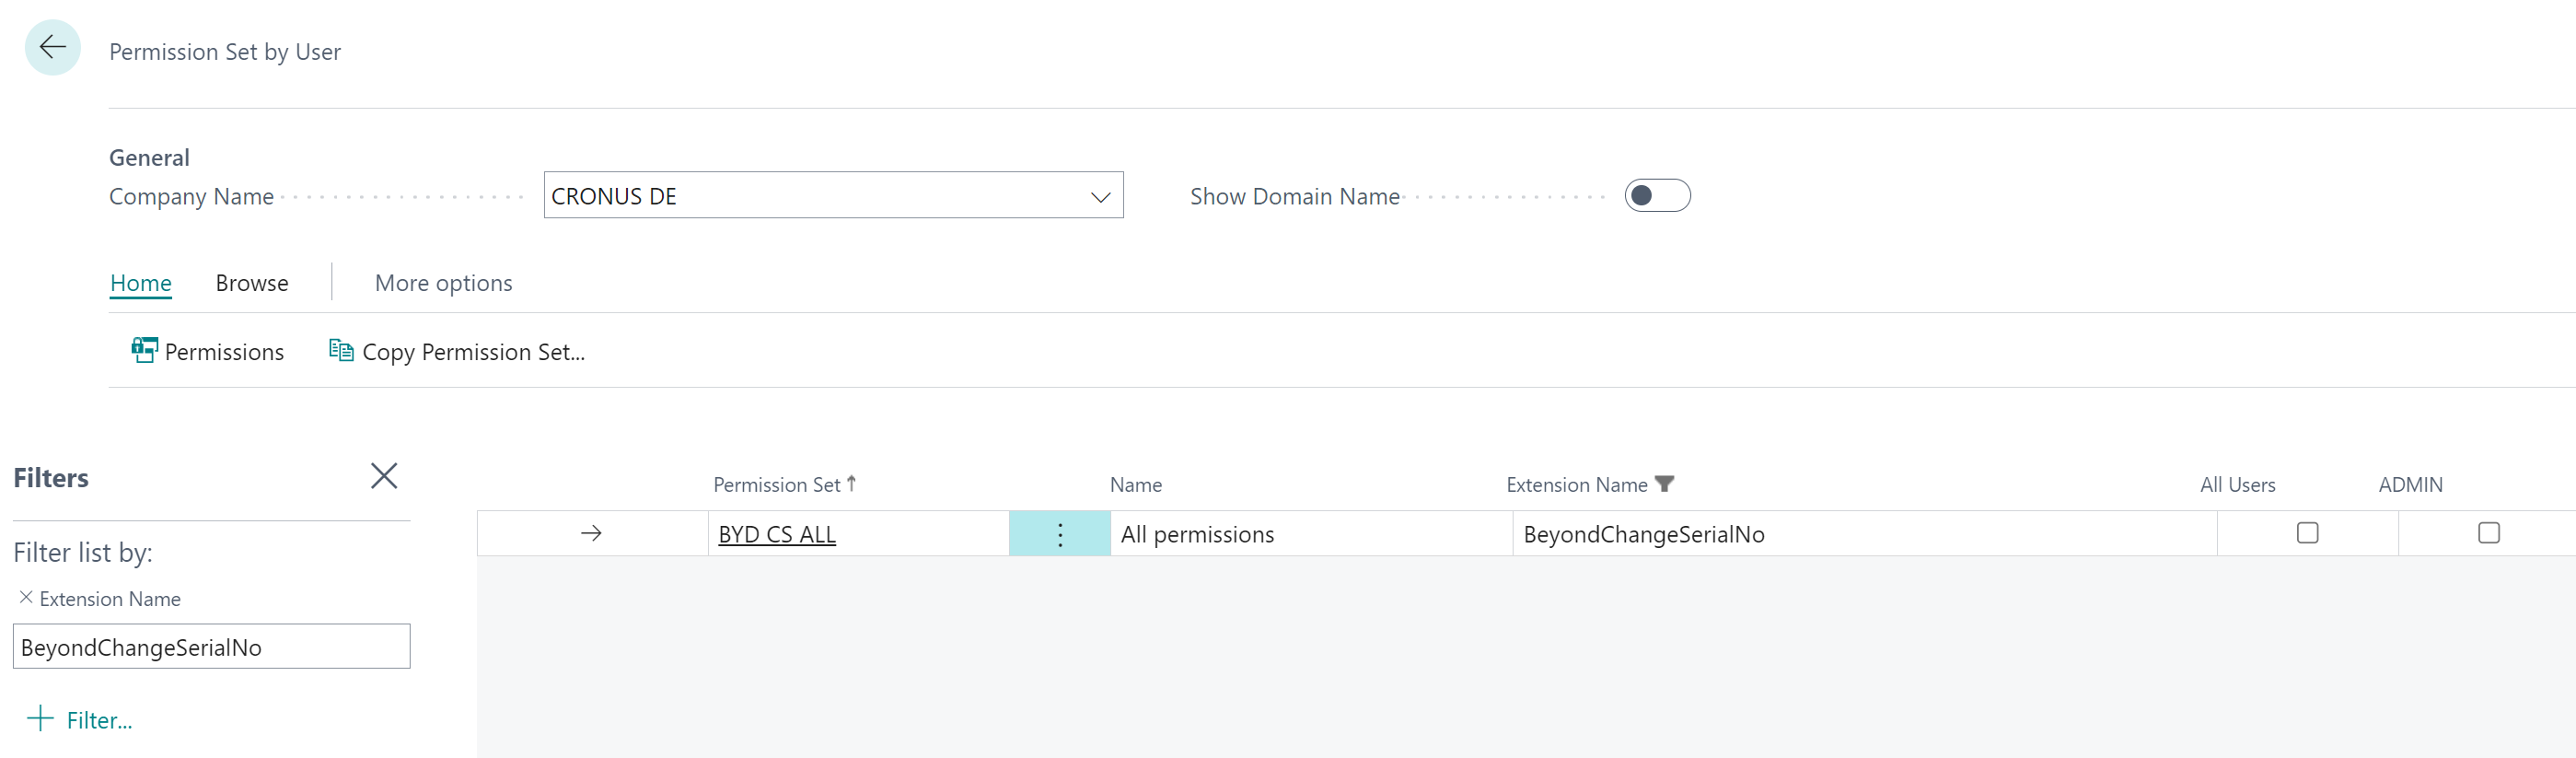Open the Name column header menu
Image resolution: width=2576 pixels, height=758 pixels.
click(1135, 485)
